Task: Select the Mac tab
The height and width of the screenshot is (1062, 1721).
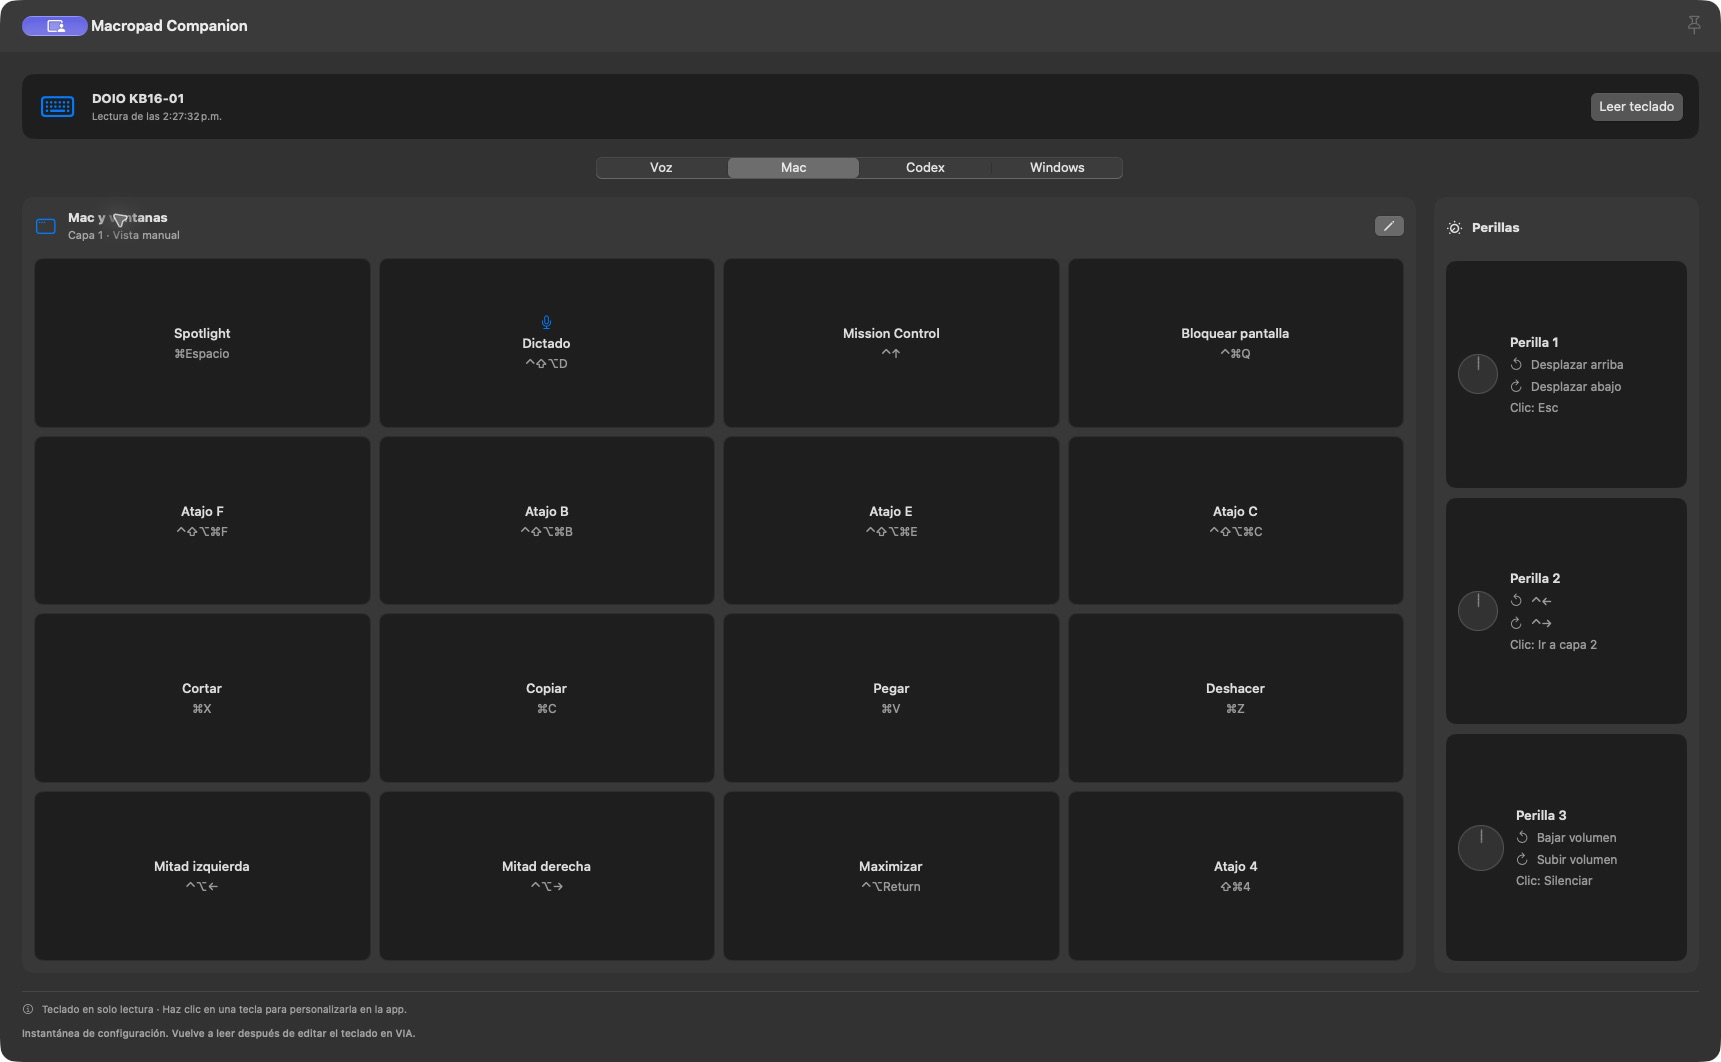Action: (793, 168)
